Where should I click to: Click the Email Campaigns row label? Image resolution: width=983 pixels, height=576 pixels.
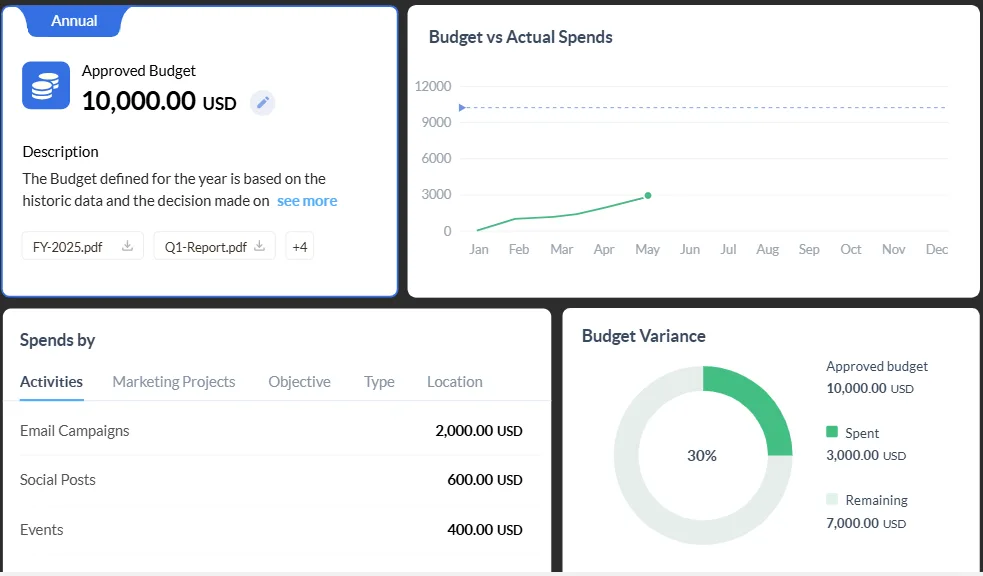coord(75,431)
